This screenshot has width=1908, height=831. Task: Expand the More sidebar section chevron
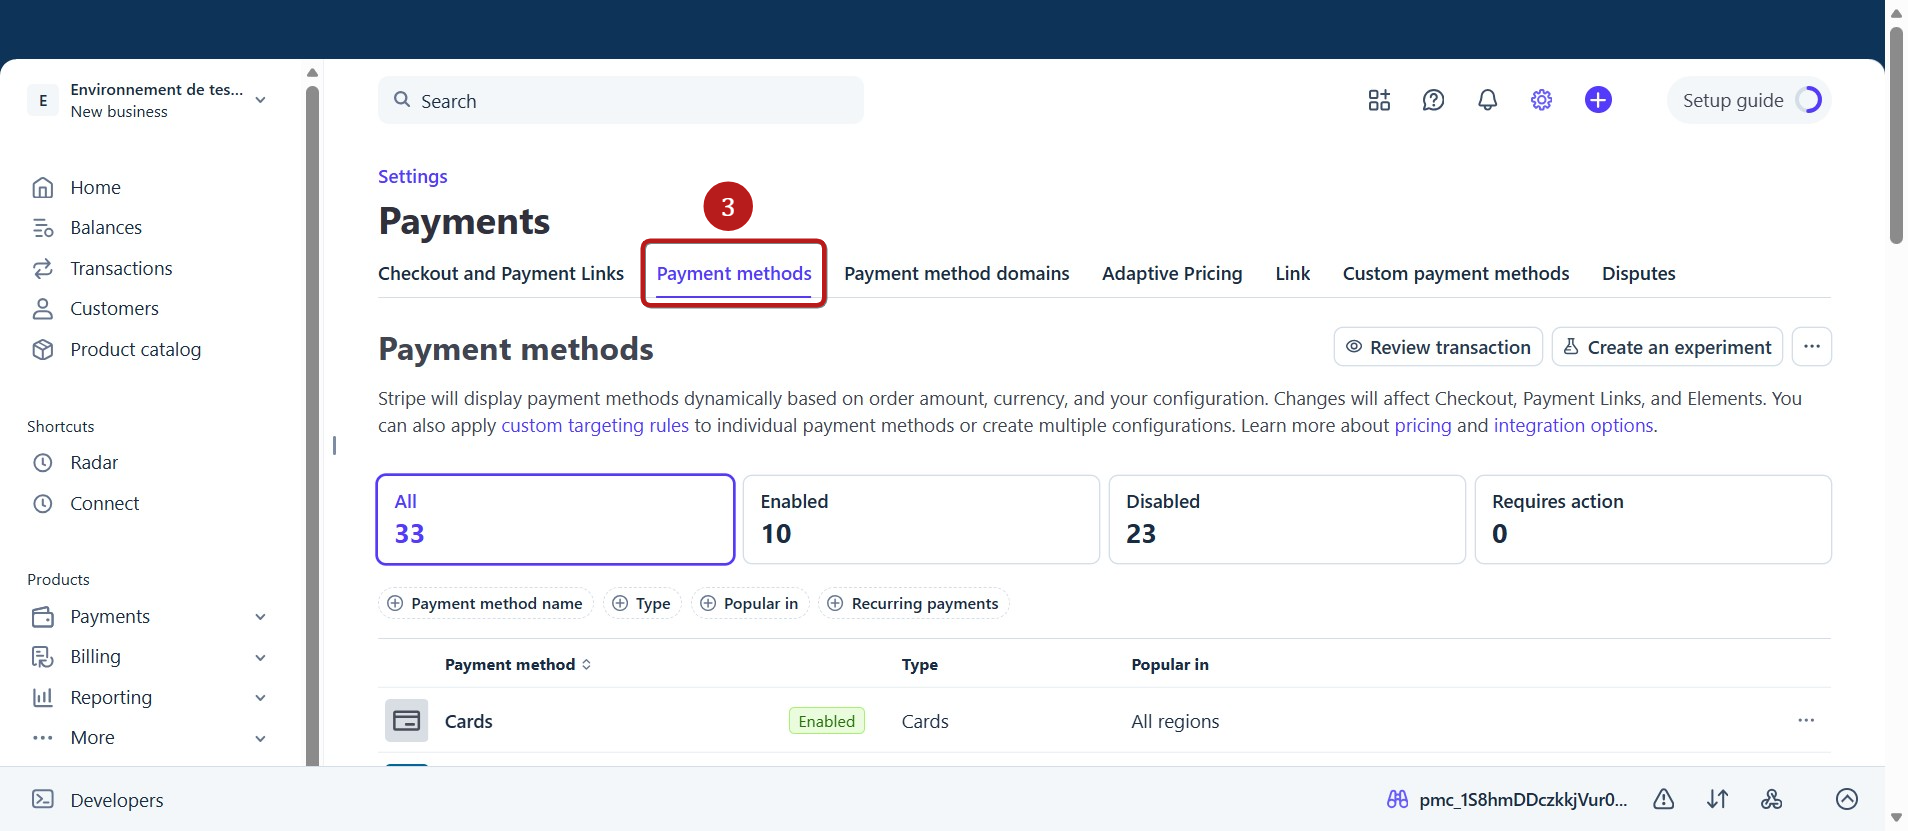(x=260, y=739)
